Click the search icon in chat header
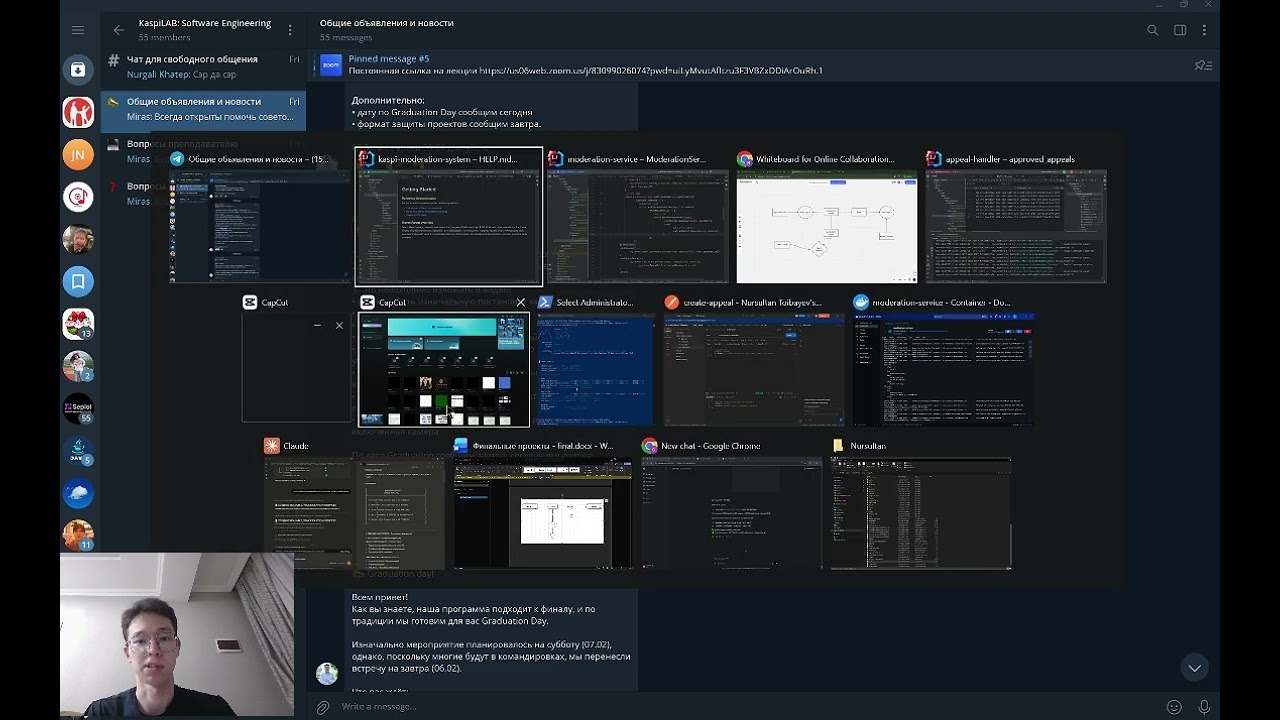 point(1153,30)
